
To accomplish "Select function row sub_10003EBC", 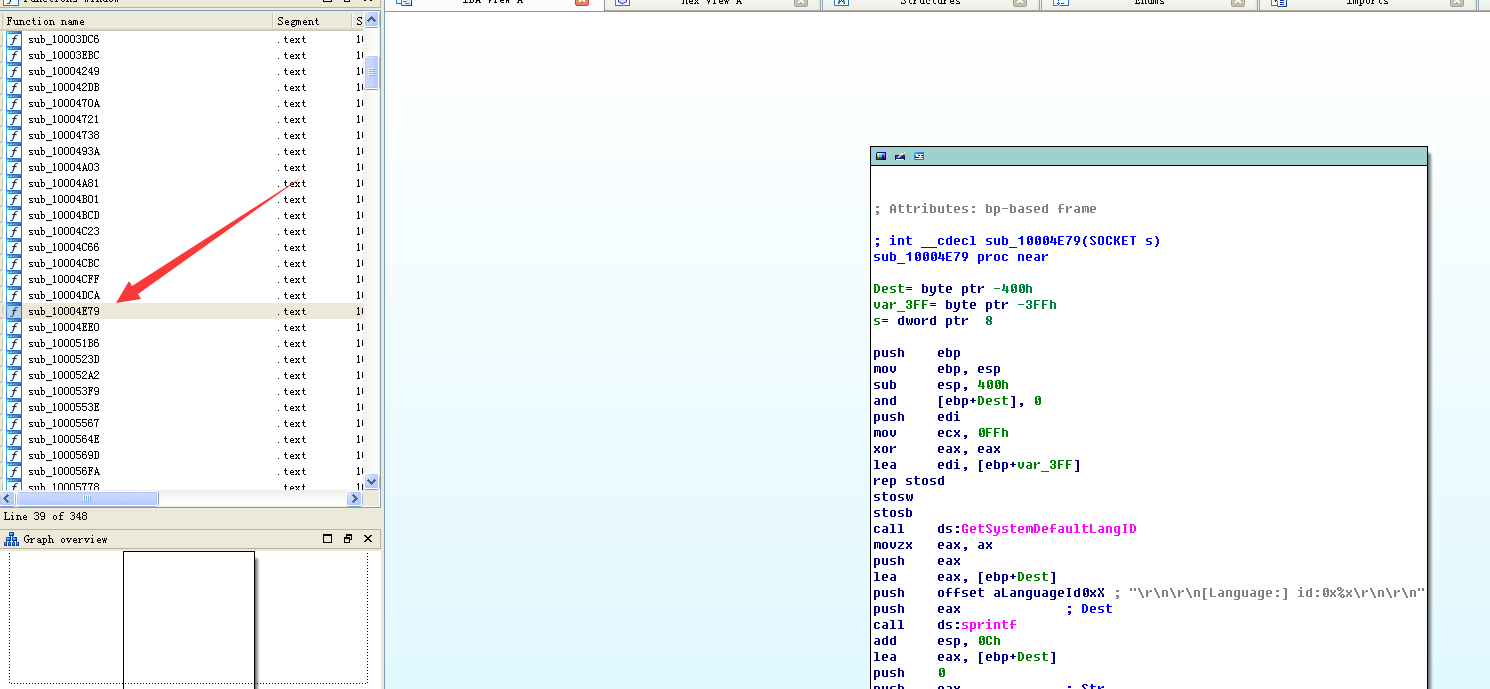I will click(x=183, y=55).
